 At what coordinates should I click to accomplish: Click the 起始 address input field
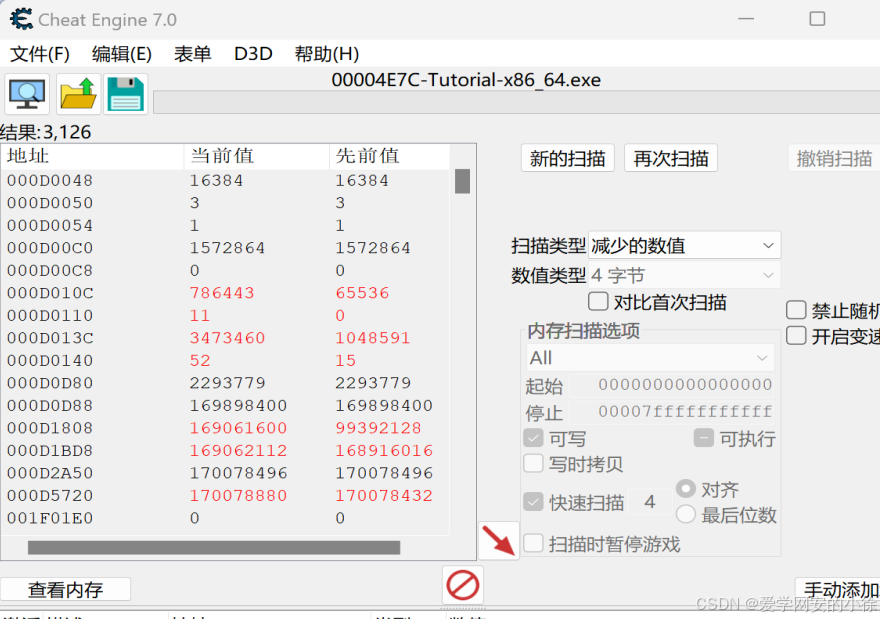tap(671, 385)
